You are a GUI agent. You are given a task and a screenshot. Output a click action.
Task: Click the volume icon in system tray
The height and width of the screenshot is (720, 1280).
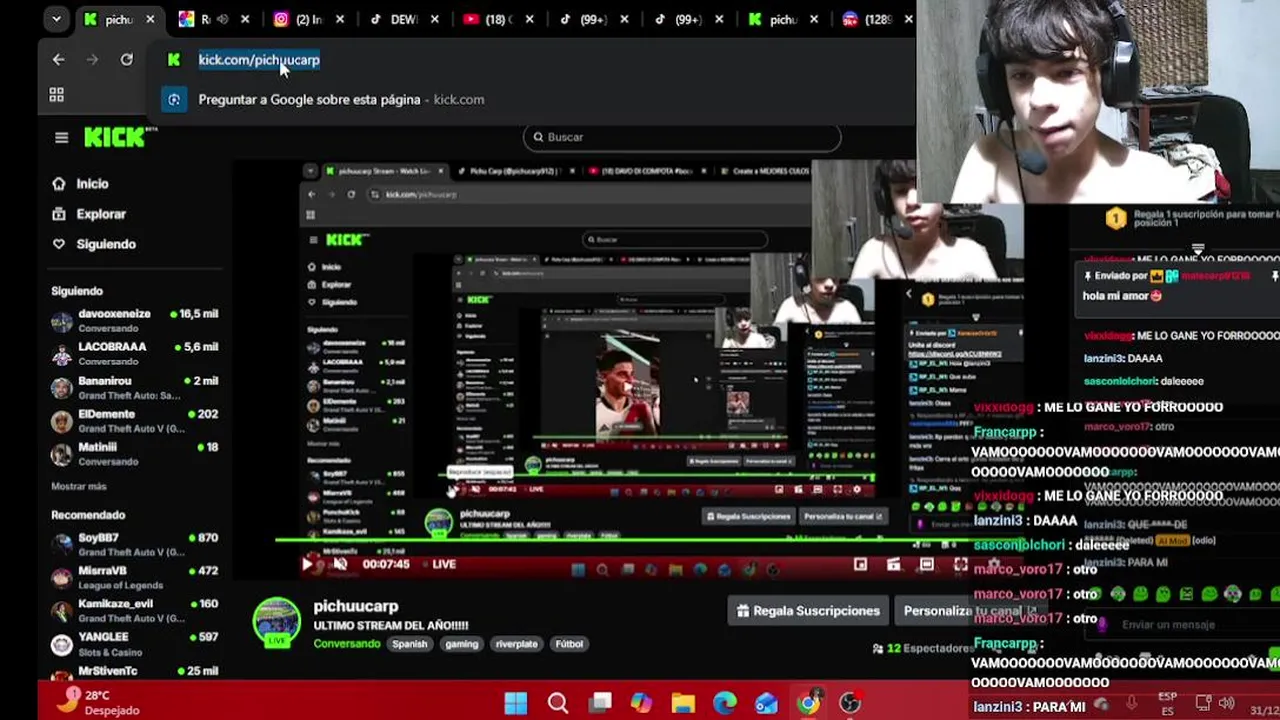pyautogui.click(x=1226, y=703)
